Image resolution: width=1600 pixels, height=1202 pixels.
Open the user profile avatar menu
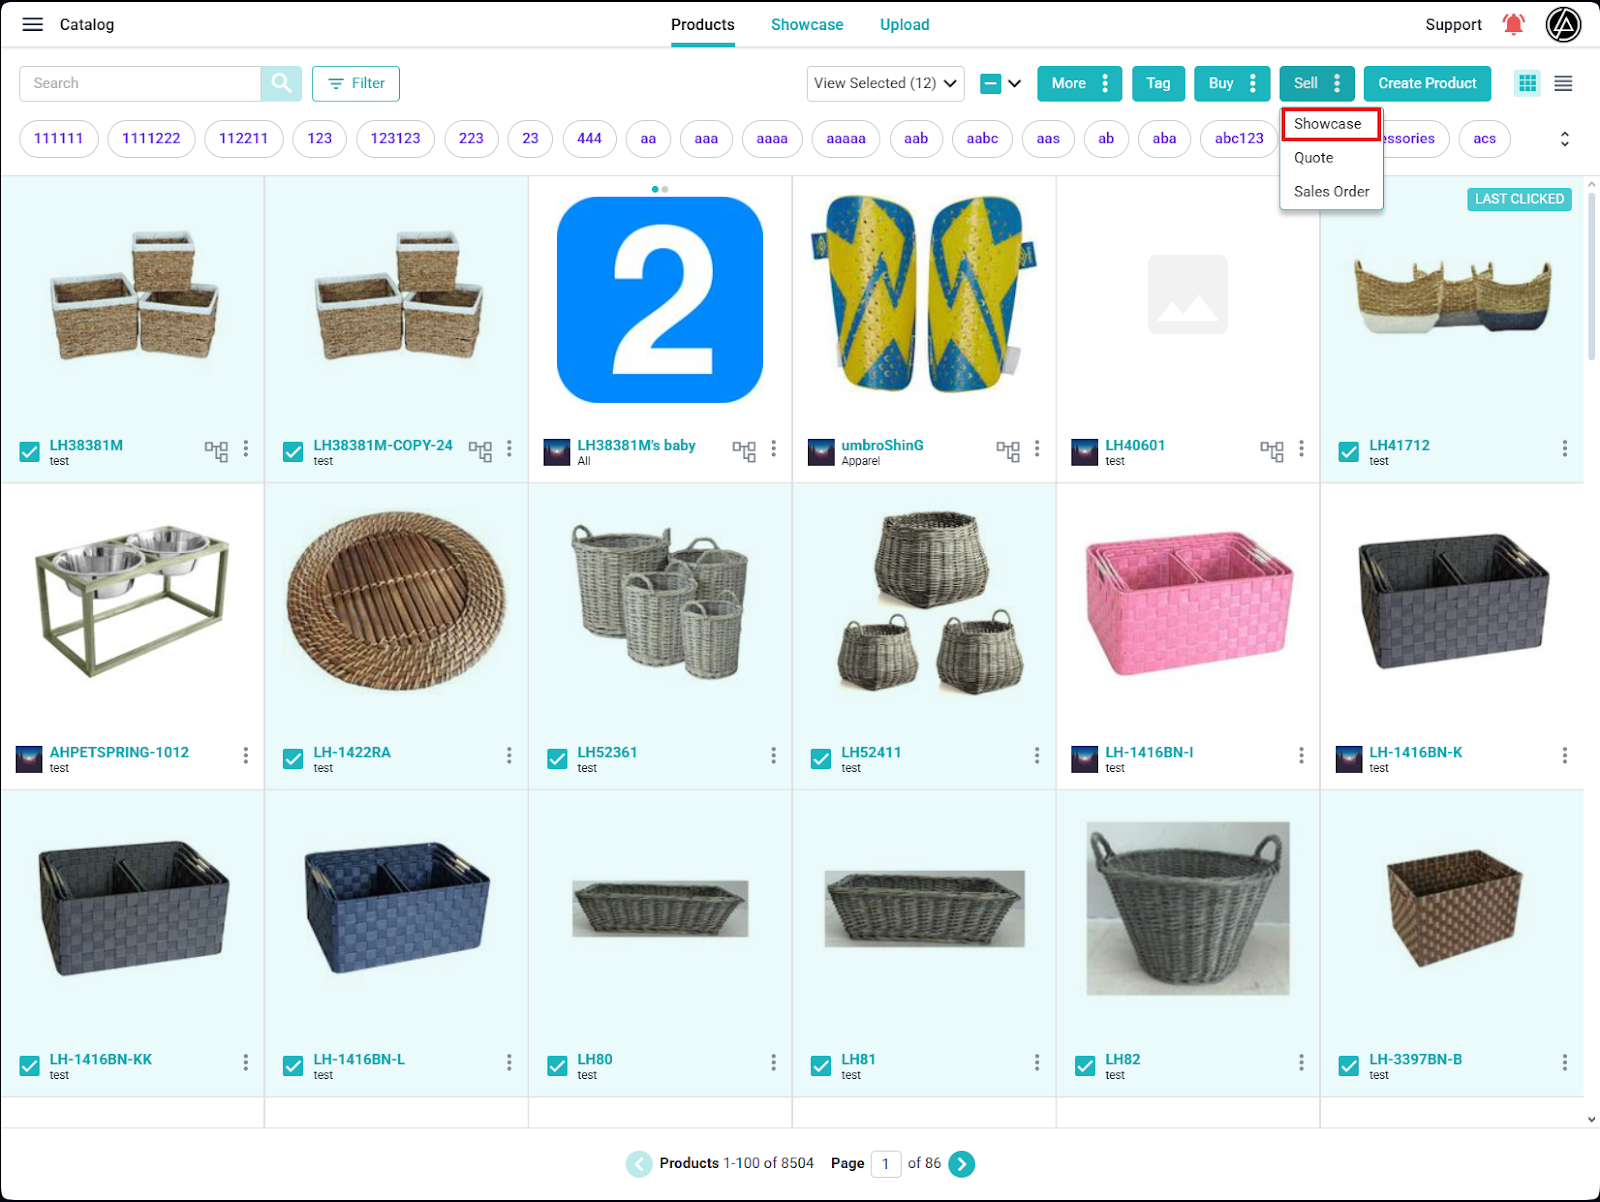1563,24
